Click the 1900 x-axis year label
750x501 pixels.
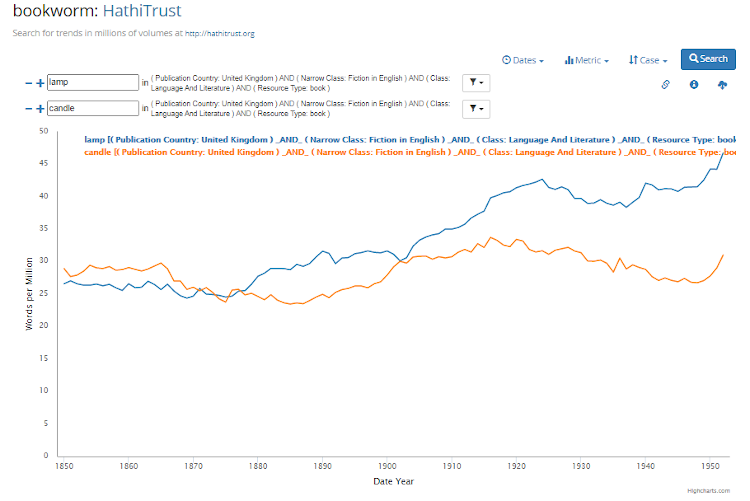387,466
